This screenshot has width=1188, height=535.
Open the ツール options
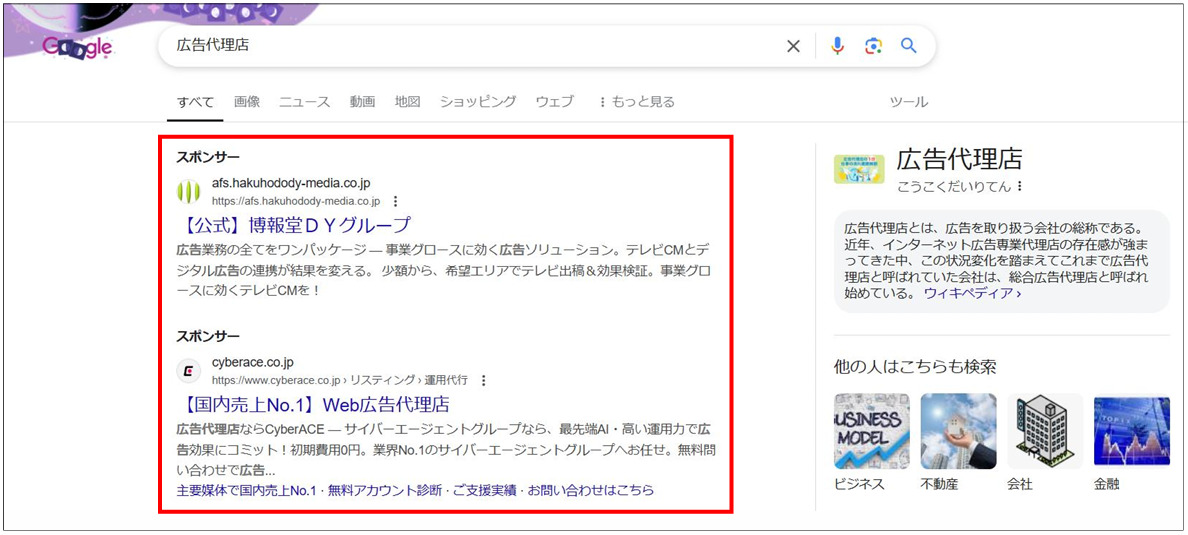click(908, 102)
